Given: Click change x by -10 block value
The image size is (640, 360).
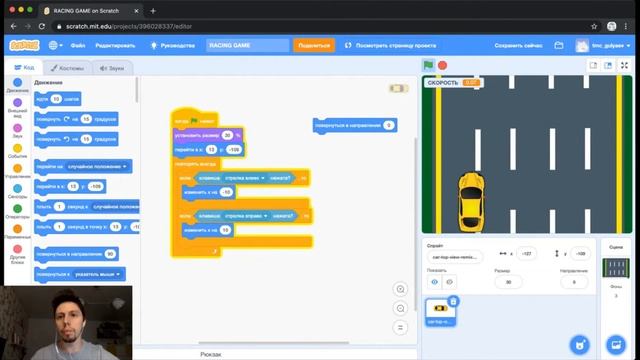Looking at the screenshot, I should click(227, 192).
